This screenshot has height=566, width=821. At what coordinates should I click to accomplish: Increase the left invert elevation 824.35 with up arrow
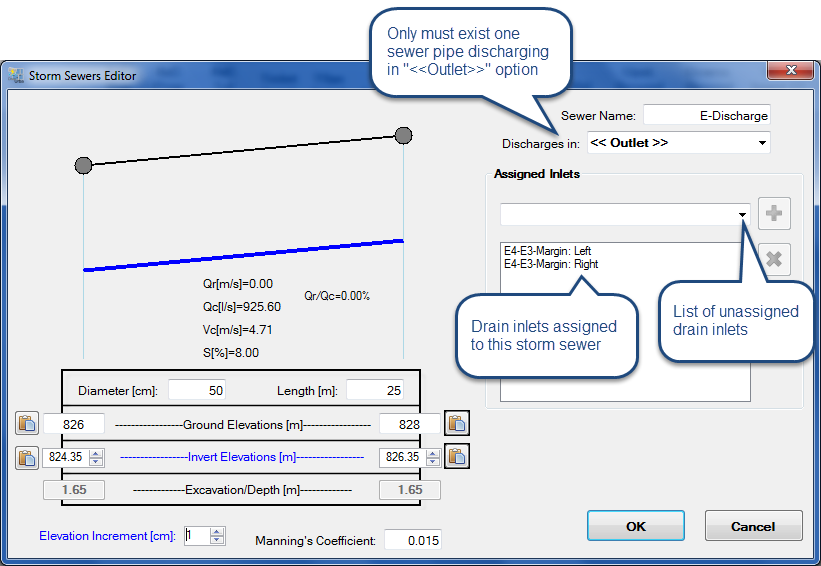click(x=96, y=453)
